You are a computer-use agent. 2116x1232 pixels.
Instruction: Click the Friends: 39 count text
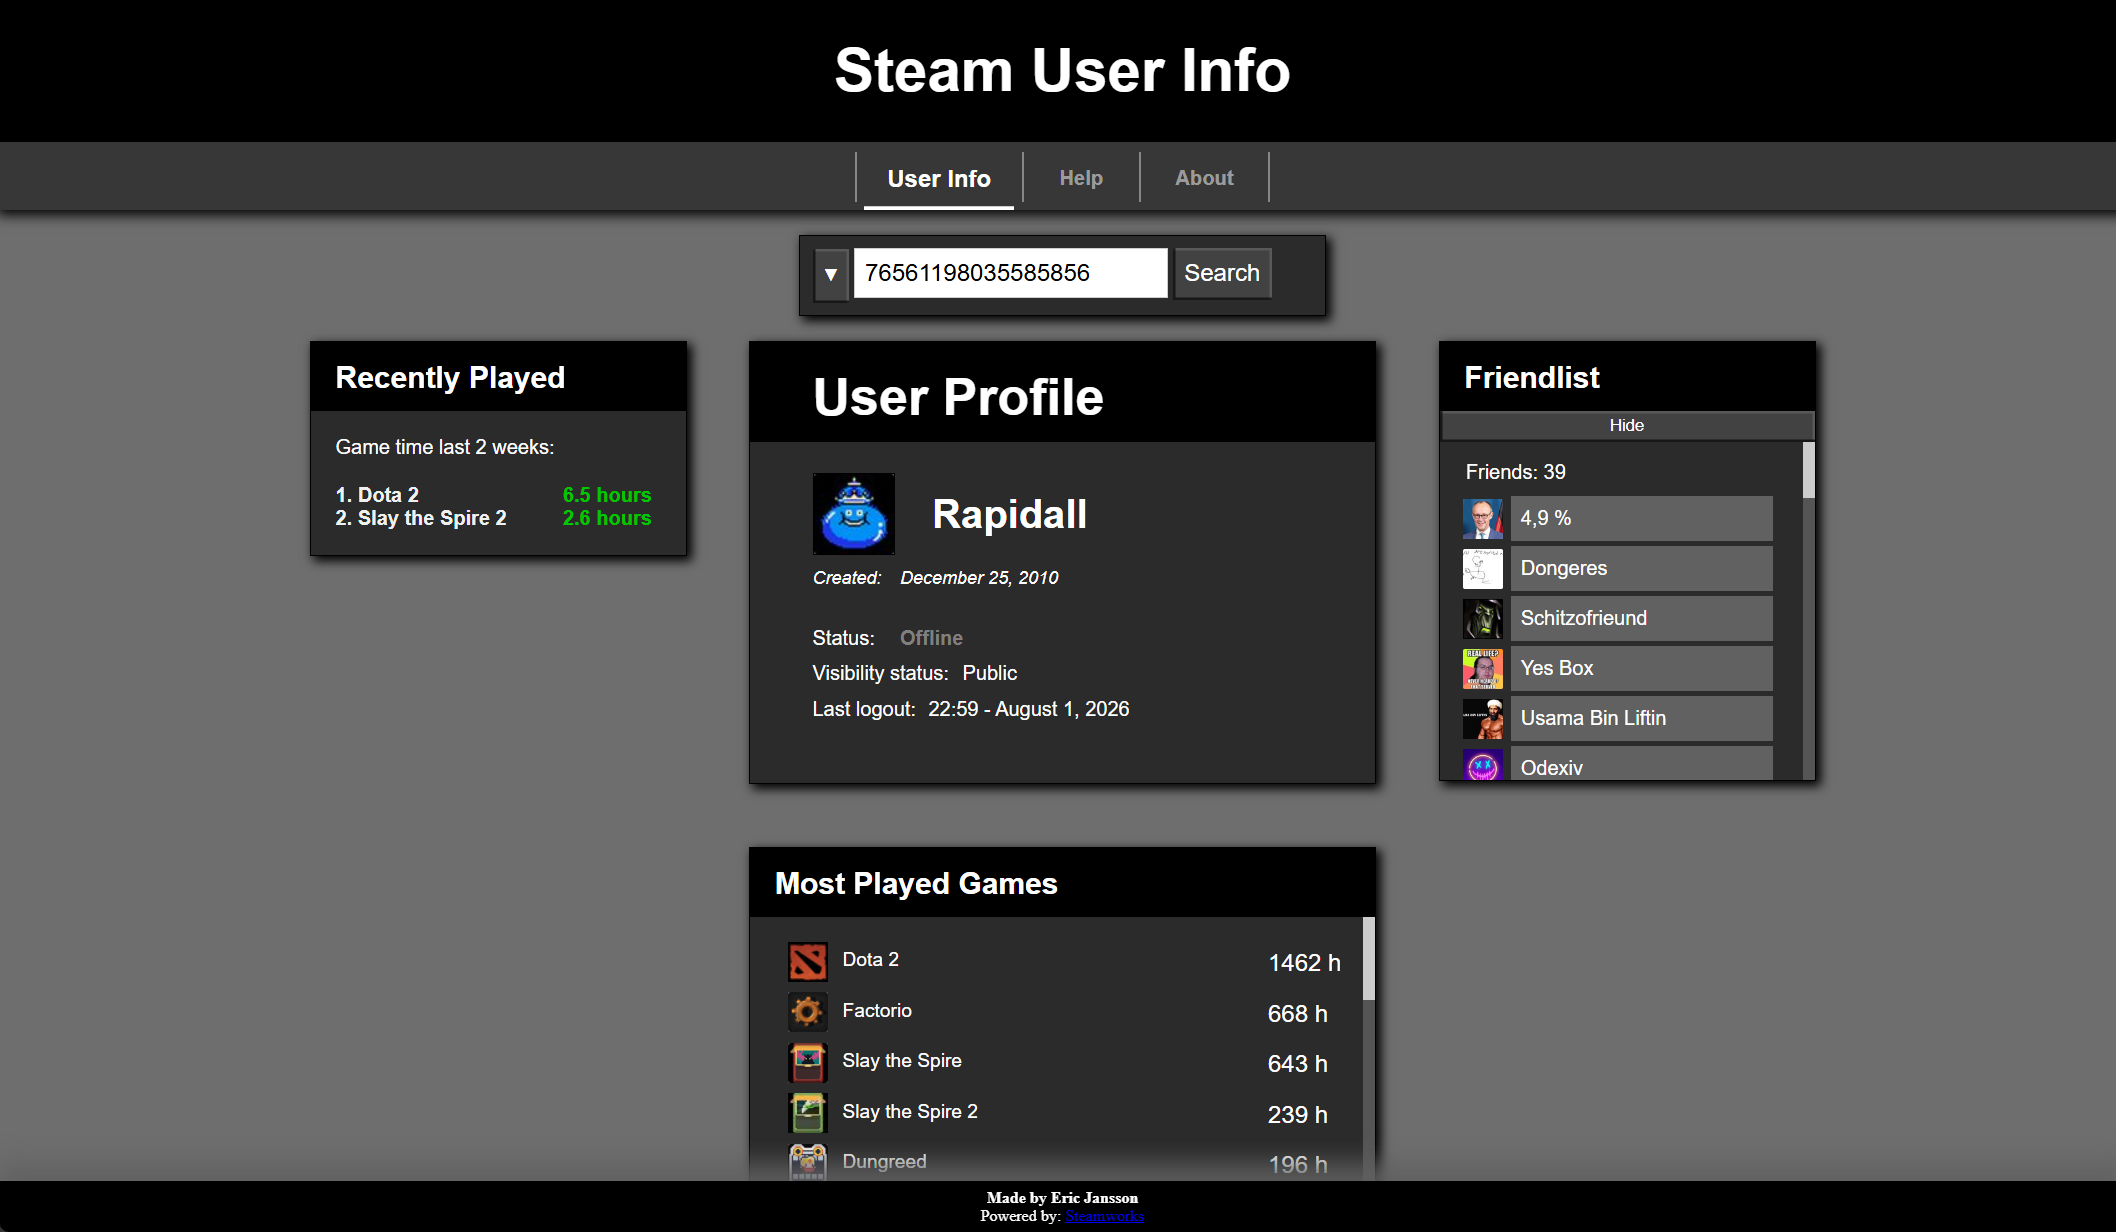point(1515,472)
